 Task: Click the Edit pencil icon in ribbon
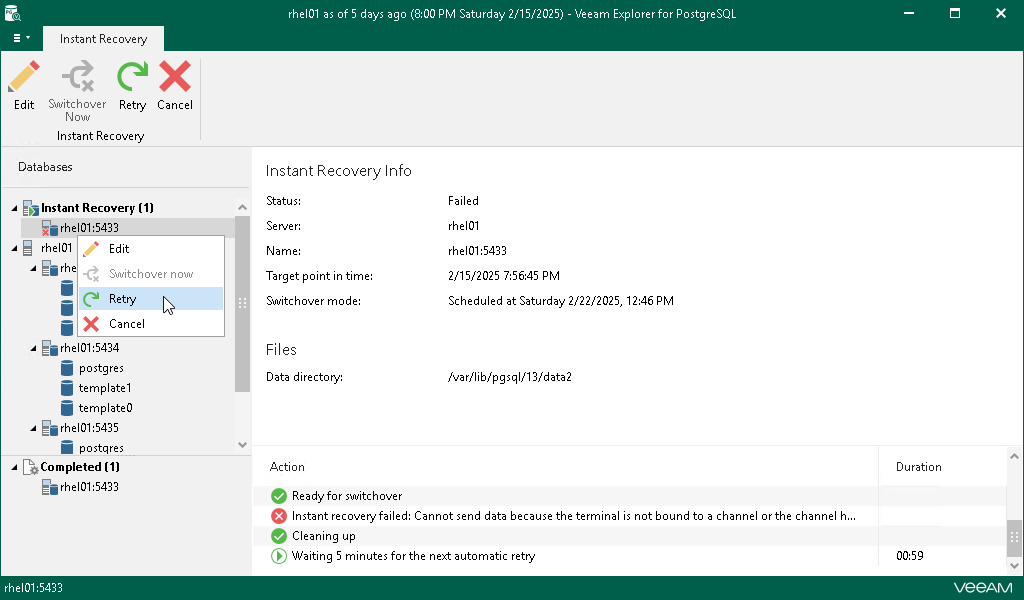click(24, 77)
